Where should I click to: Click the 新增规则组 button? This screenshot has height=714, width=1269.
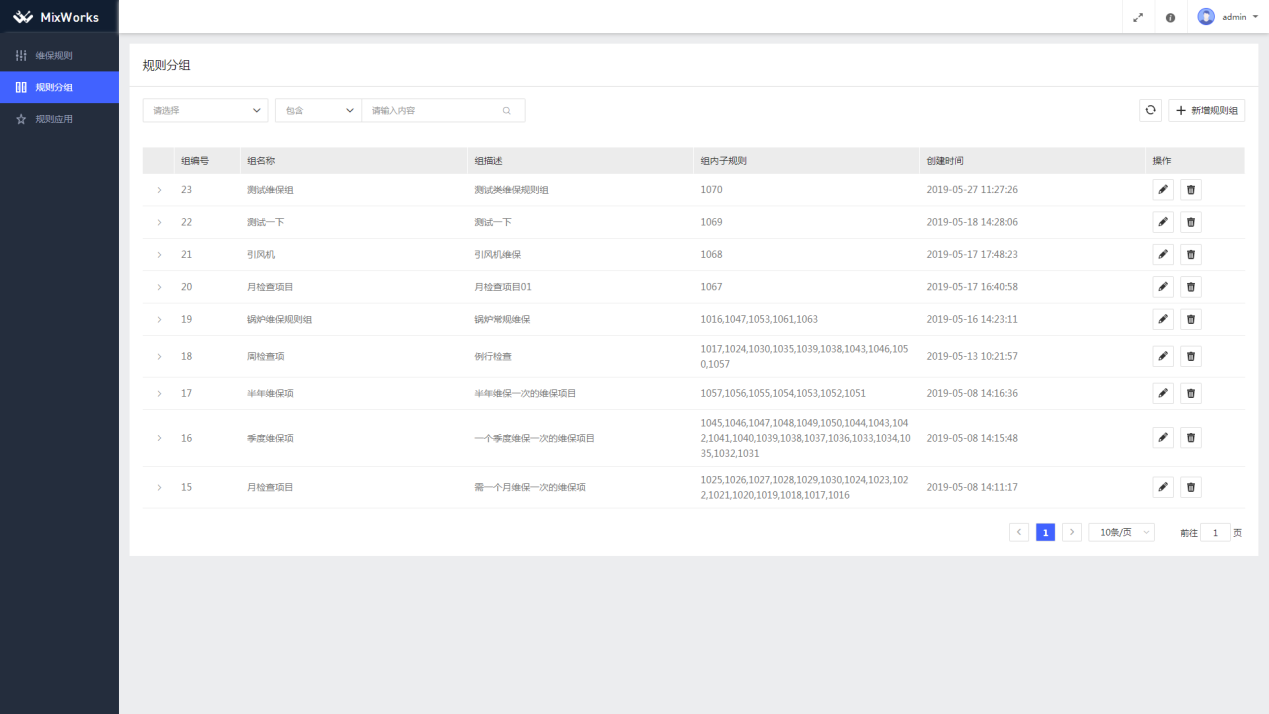(x=1206, y=110)
